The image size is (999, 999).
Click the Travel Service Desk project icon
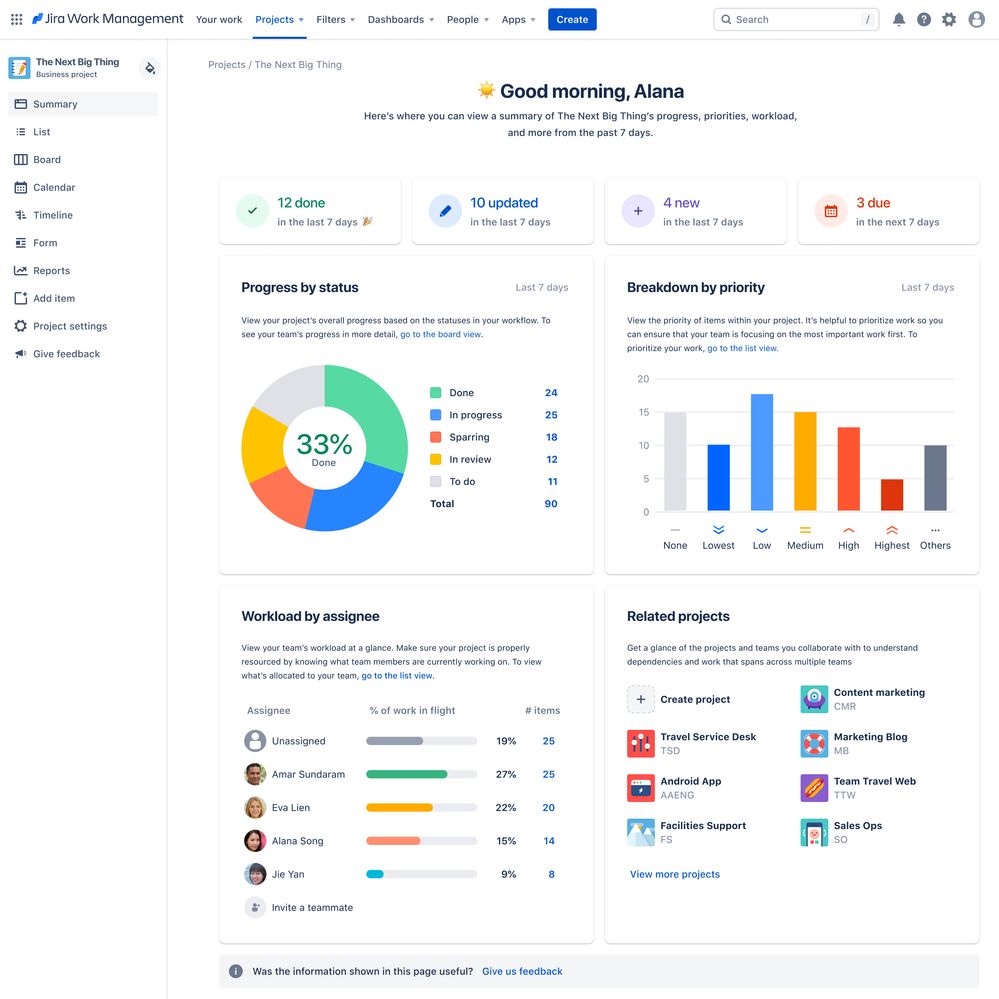(640, 744)
